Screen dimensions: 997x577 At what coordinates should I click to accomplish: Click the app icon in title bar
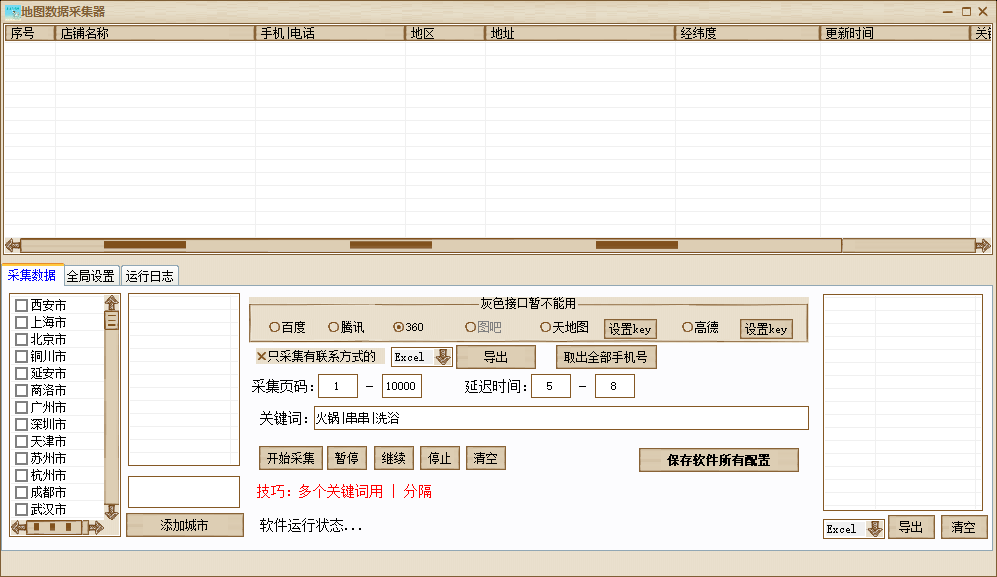[x=12, y=11]
